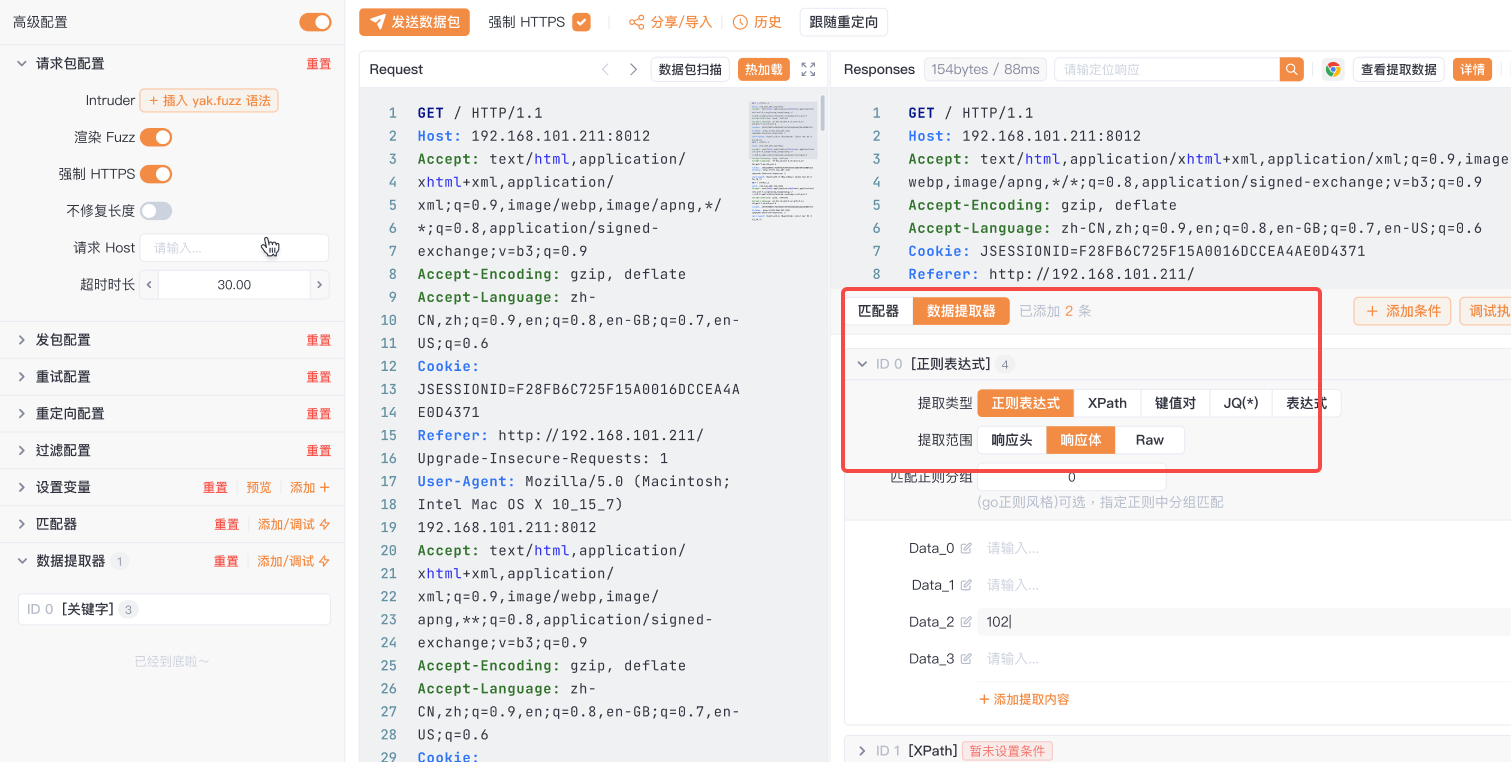Expand the 重定向配置 section
1511x762 pixels.
pyautogui.click(x=22, y=414)
